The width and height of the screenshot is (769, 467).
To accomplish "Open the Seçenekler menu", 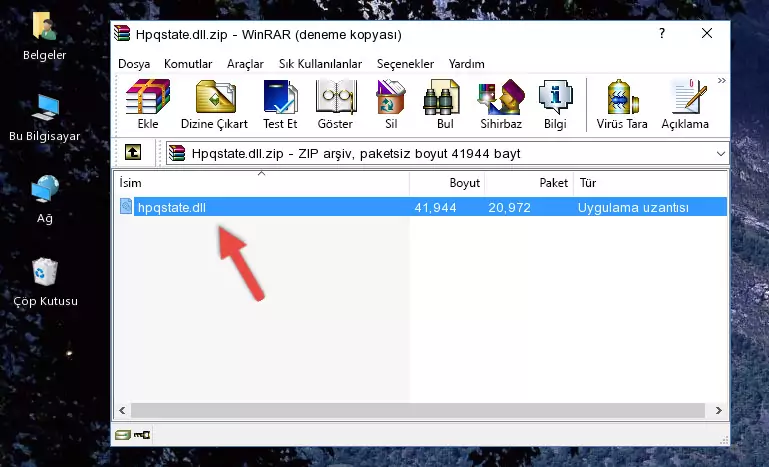I will click(405, 64).
